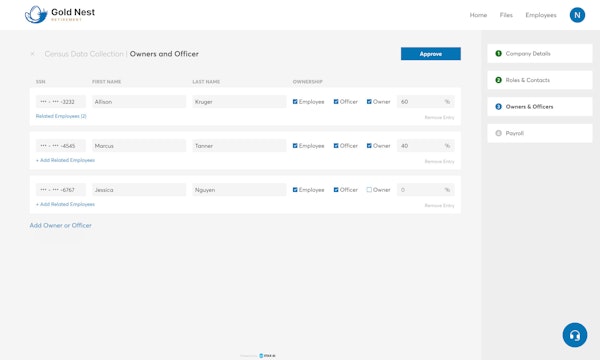Select Payroll step
Image resolution: width=600 pixels, height=360 pixels.
coord(540,133)
